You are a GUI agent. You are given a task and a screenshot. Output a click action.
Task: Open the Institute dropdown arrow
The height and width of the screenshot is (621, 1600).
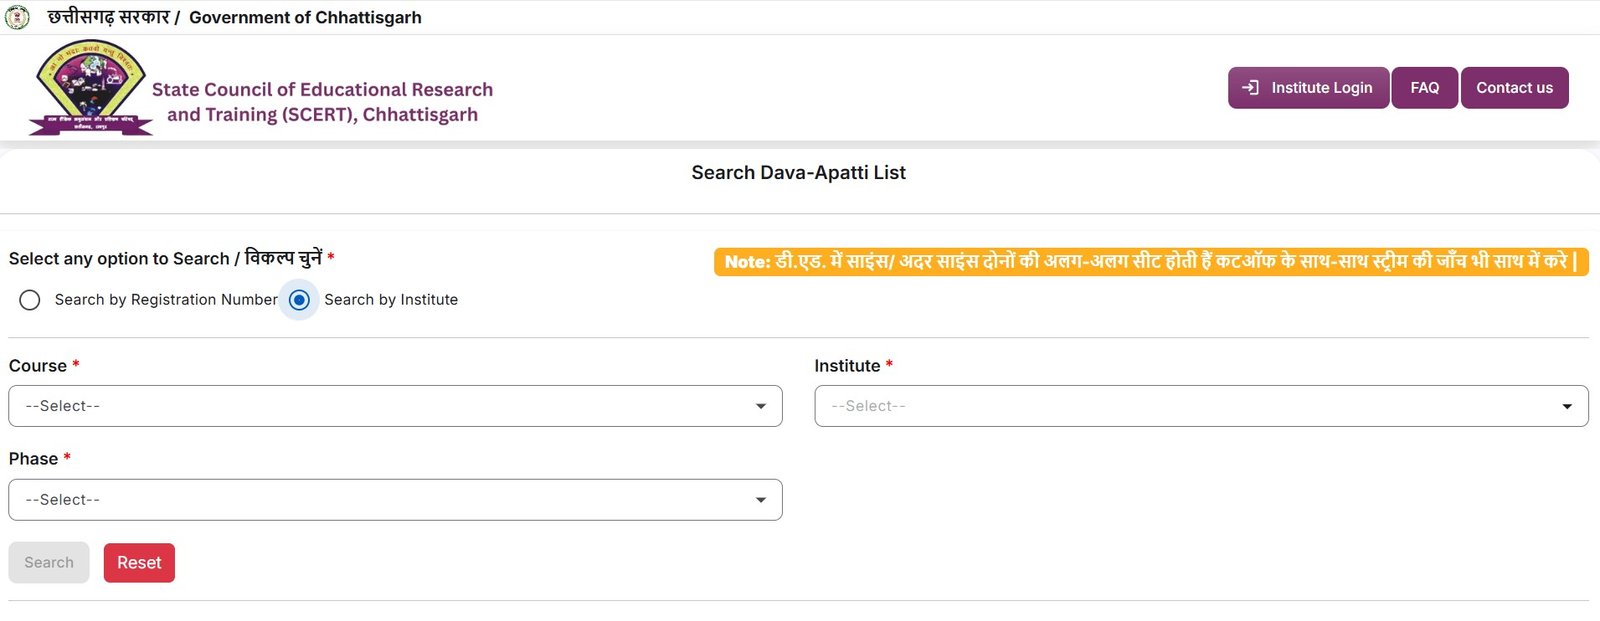coord(1567,406)
